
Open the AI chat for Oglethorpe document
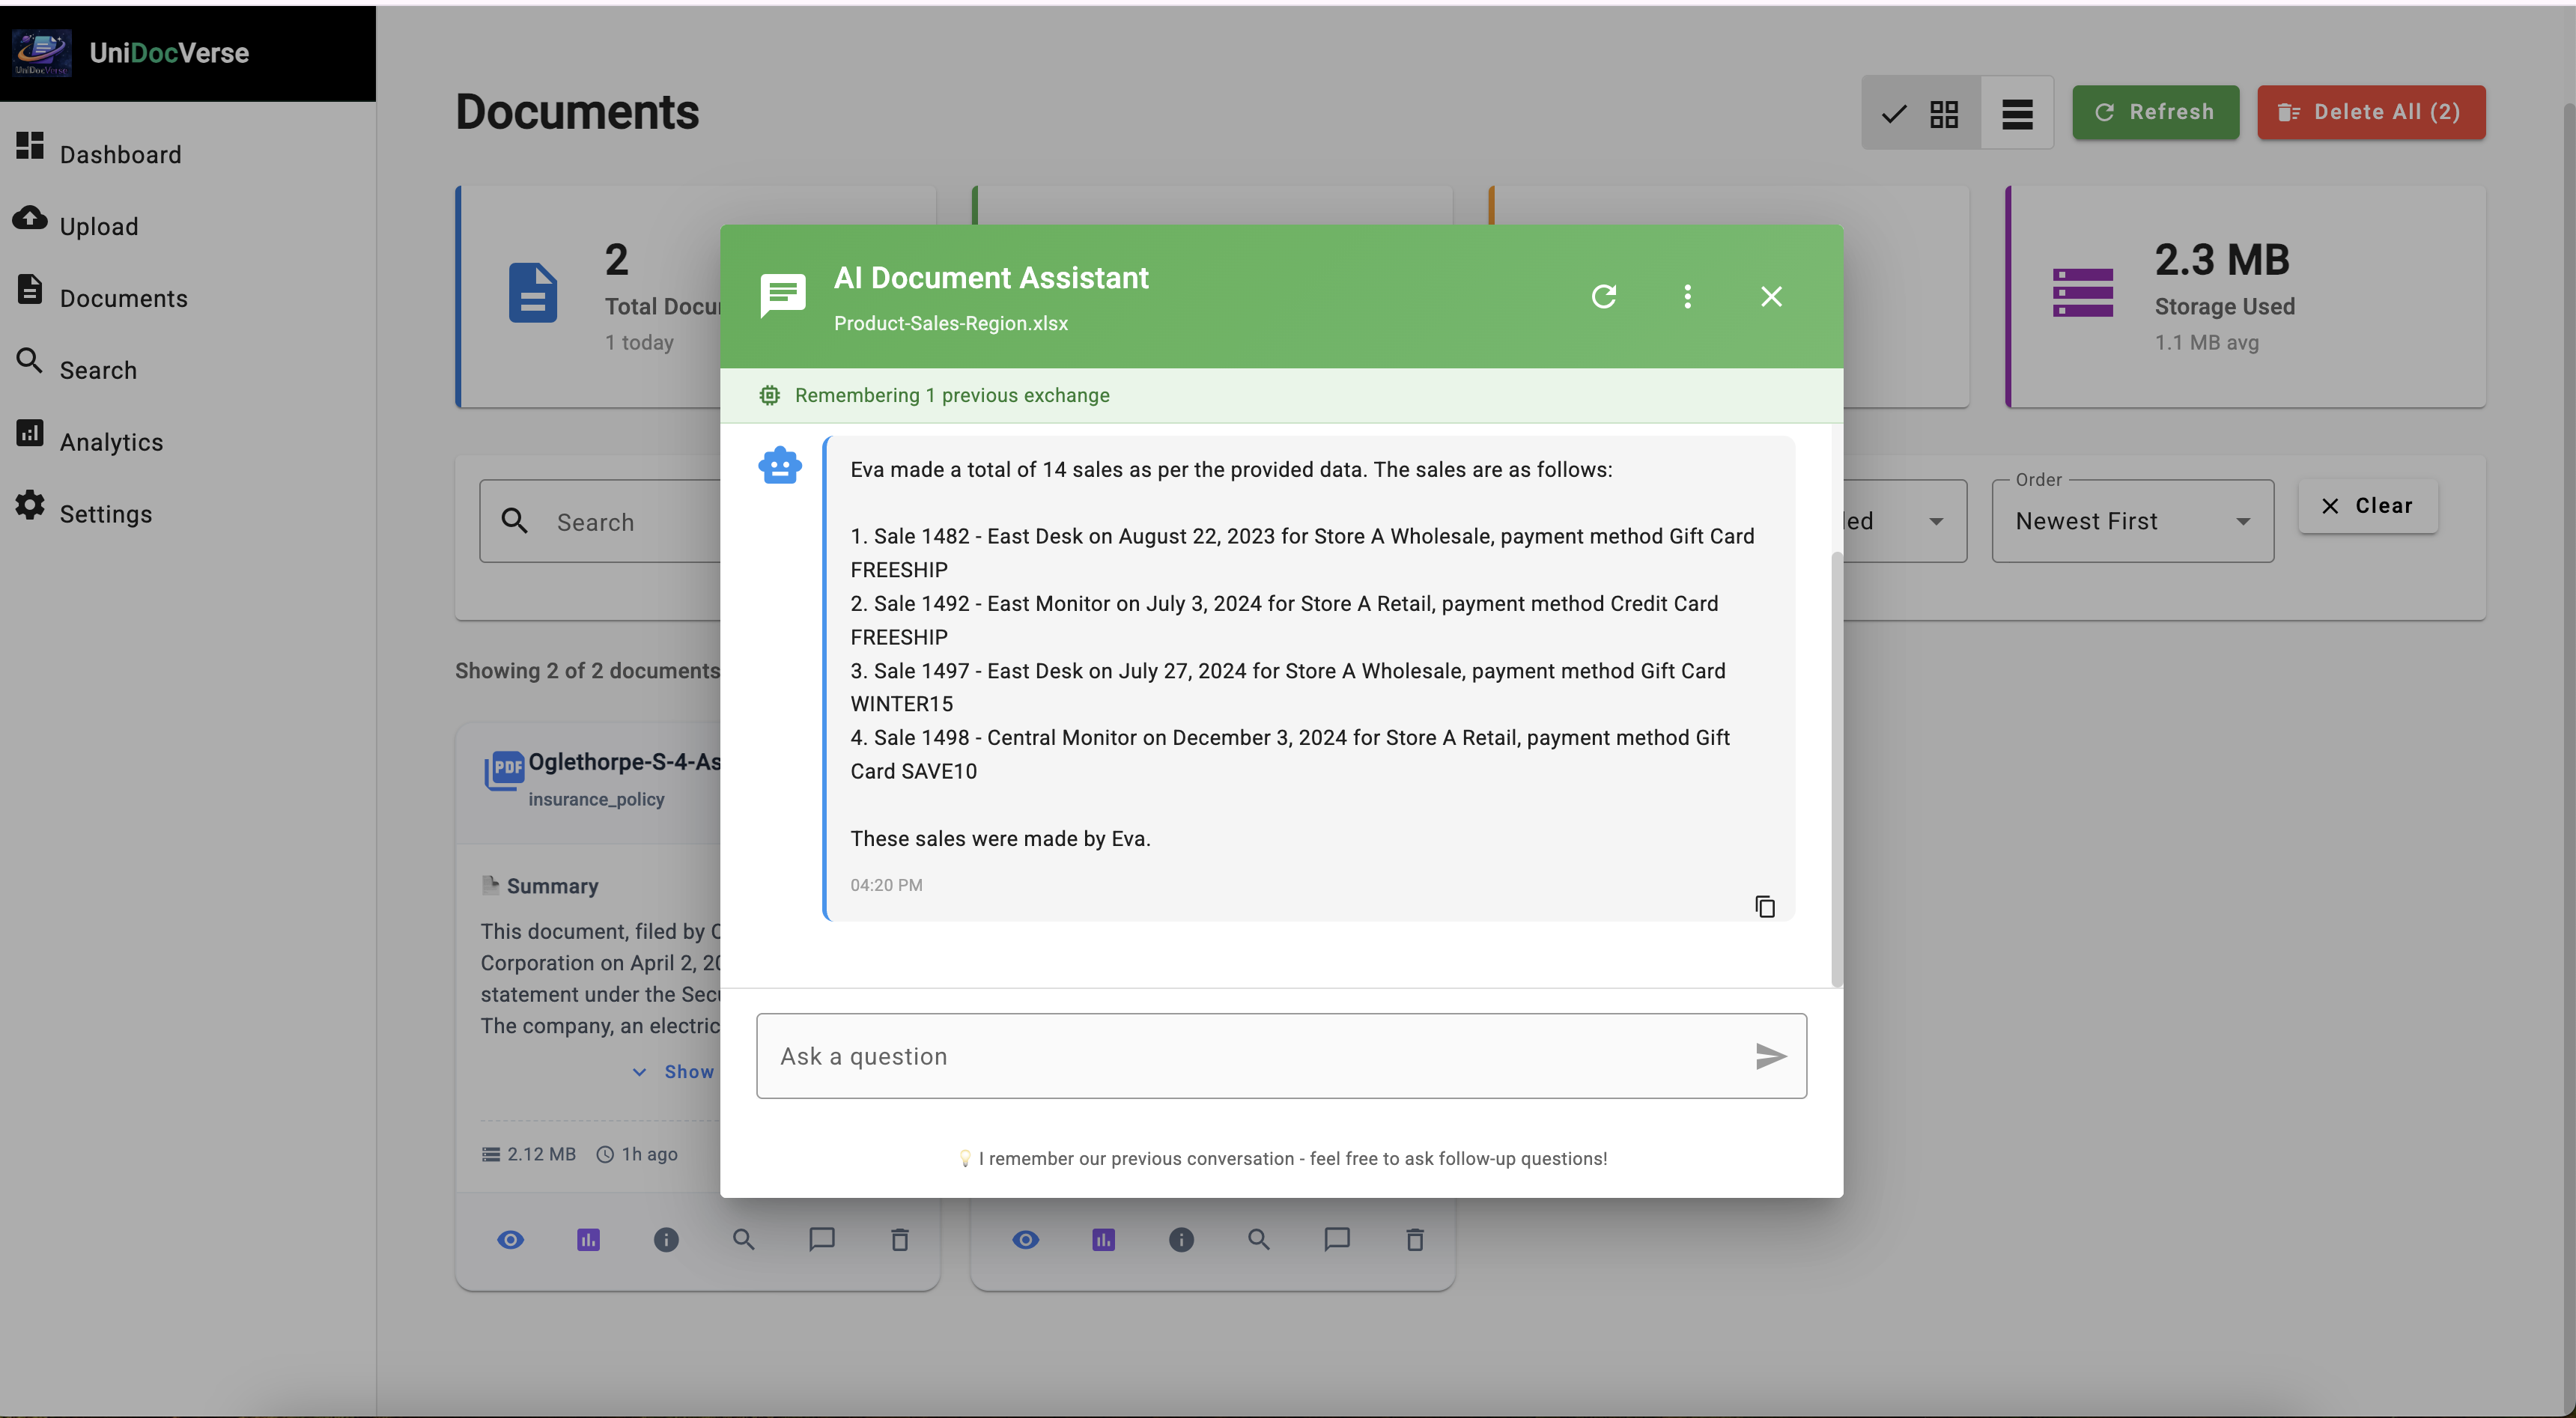coord(821,1239)
